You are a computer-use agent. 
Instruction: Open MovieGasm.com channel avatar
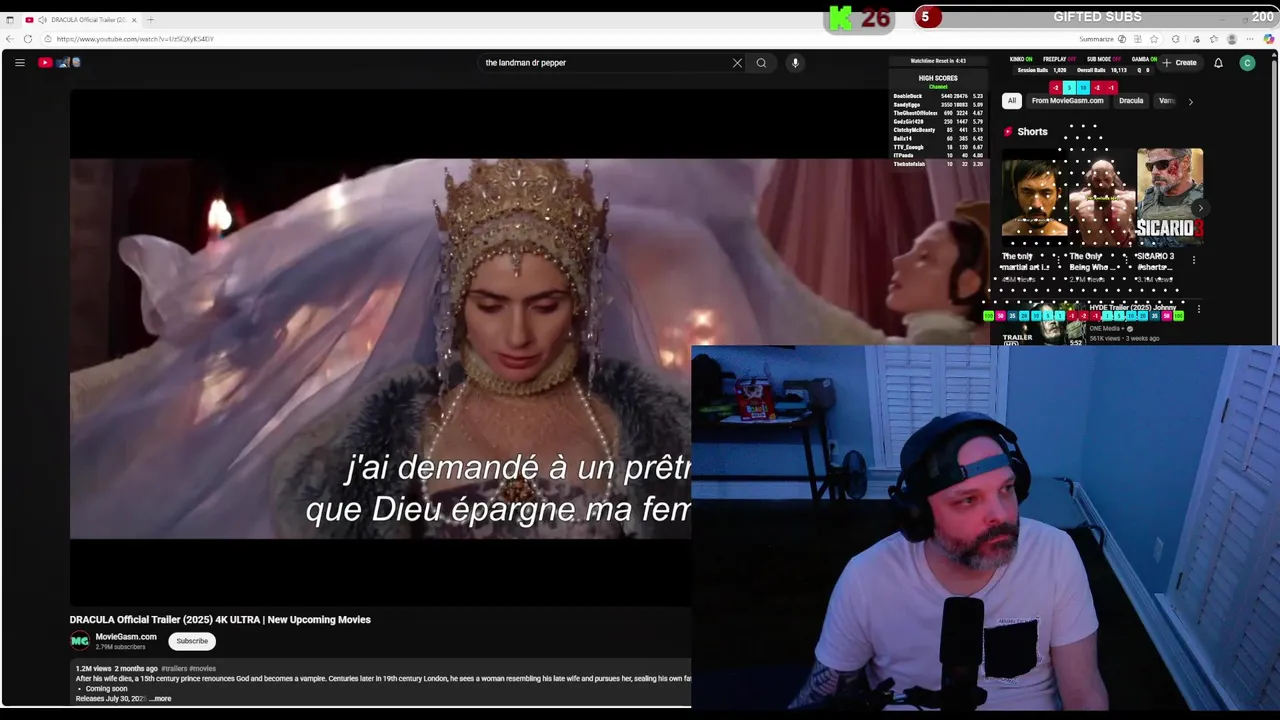click(x=80, y=641)
